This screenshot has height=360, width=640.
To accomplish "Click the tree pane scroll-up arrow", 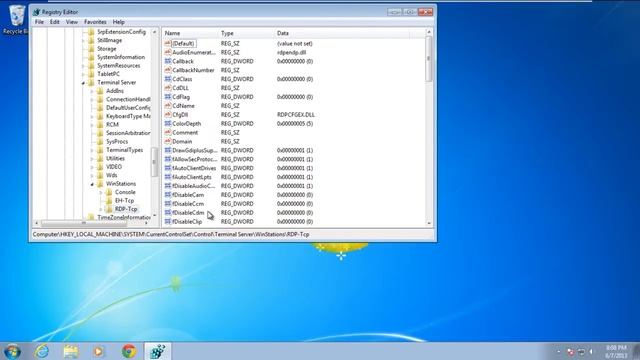I will pos(154,32).
